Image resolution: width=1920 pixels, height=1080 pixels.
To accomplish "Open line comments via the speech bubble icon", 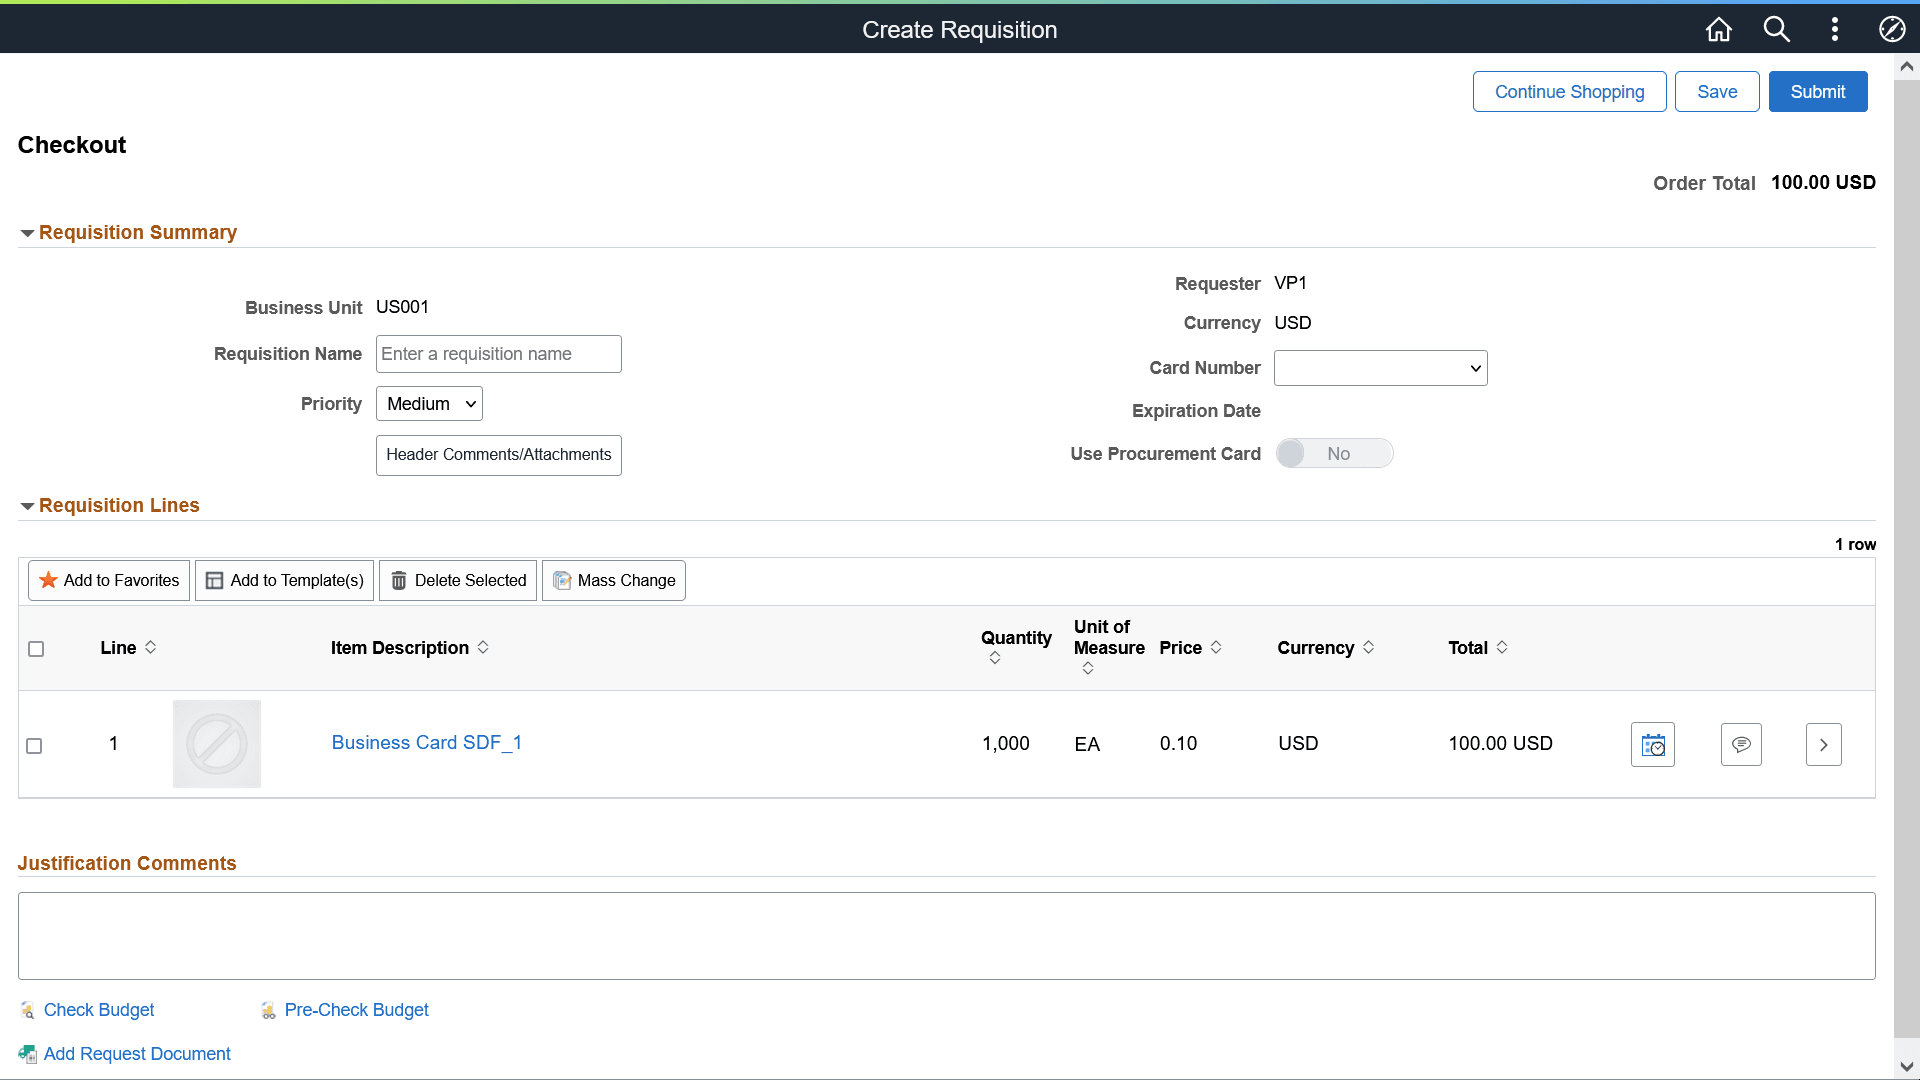I will (x=1740, y=744).
